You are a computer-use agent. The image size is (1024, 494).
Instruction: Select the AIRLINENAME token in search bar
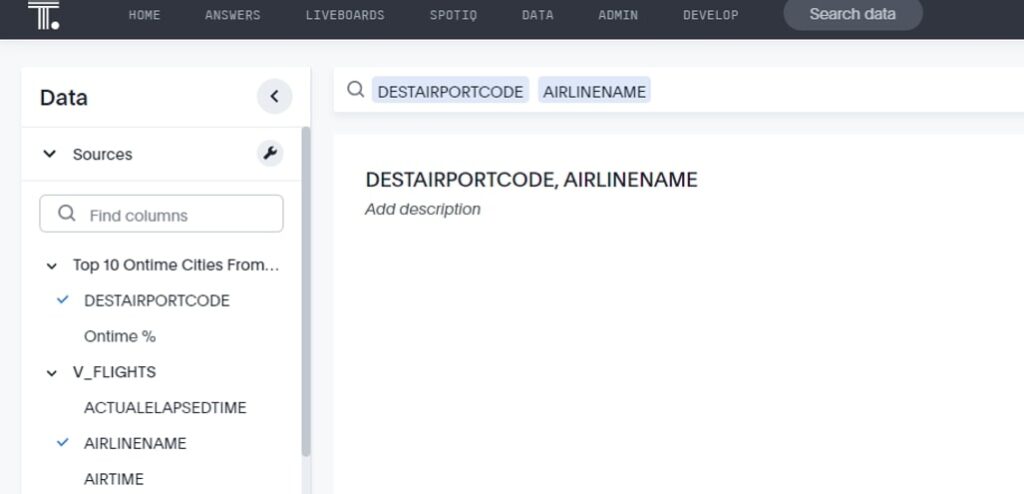coord(594,91)
